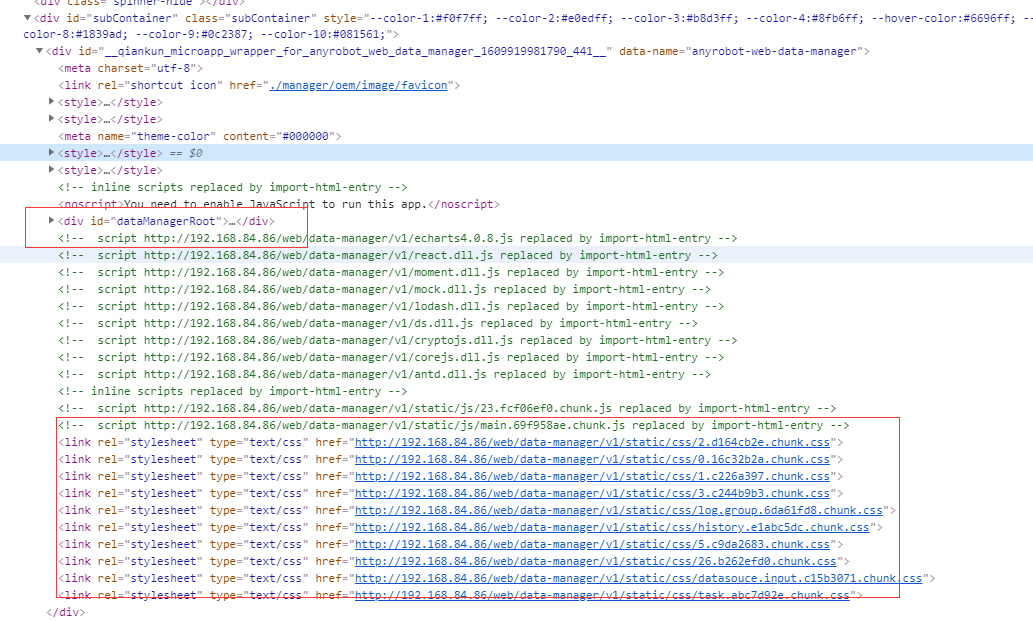Image resolution: width=1033 pixels, height=621 pixels.
Task: Expand the style node marked == $0
Action: click(x=51, y=153)
